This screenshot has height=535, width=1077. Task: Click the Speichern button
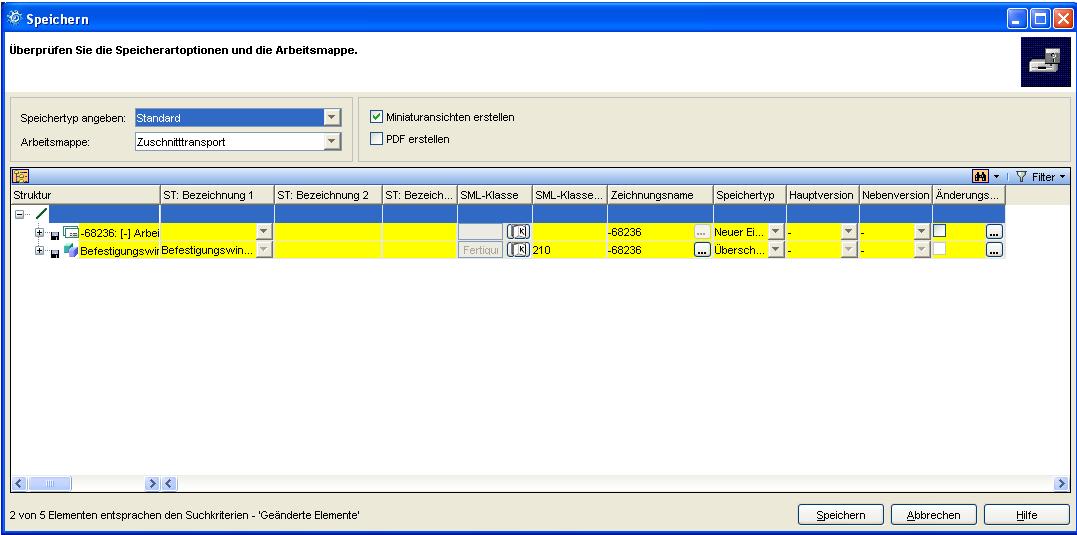pyautogui.click(x=841, y=515)
